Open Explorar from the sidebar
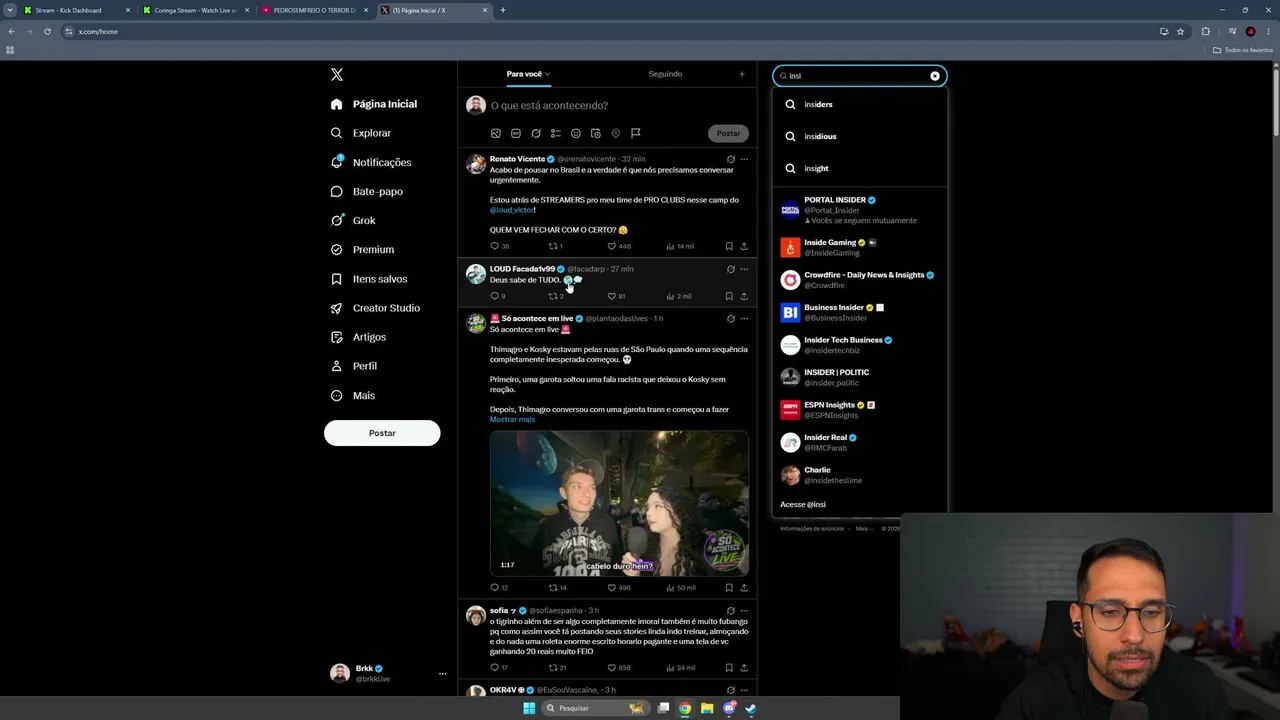The image size is (1280, 720). [361, 133]
